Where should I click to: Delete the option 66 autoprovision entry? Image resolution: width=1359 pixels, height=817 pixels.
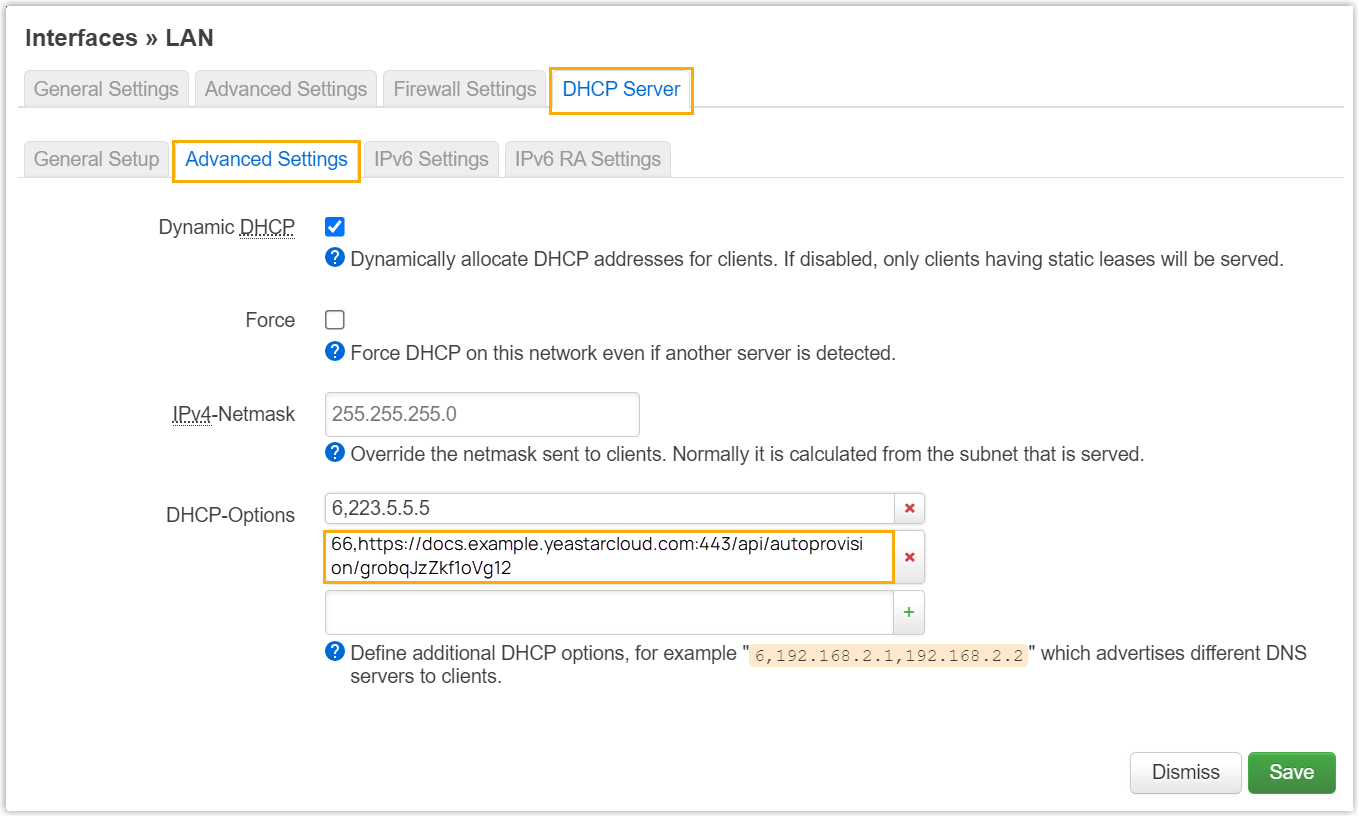(909, 557)
